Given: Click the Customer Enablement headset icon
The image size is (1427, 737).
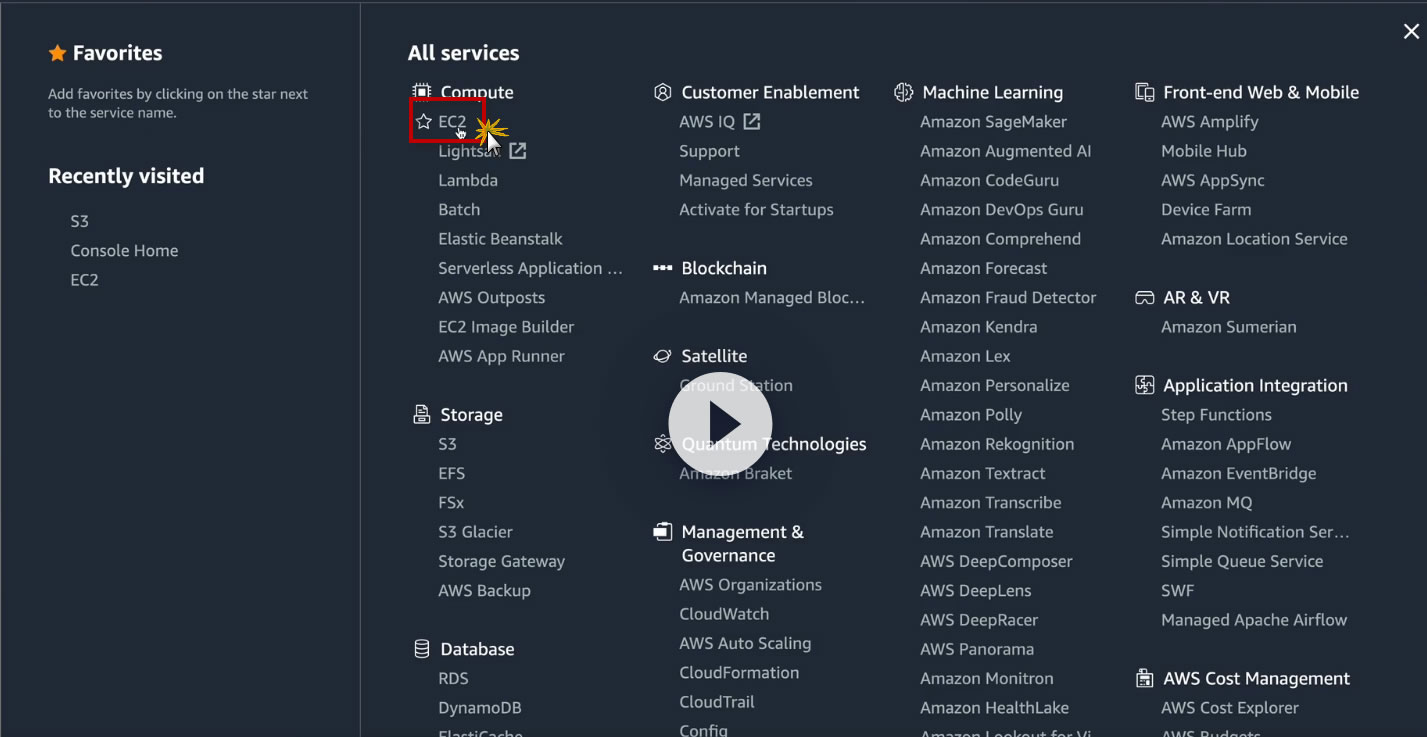Looking at the screenshot, I should click(x=662, y=92).
